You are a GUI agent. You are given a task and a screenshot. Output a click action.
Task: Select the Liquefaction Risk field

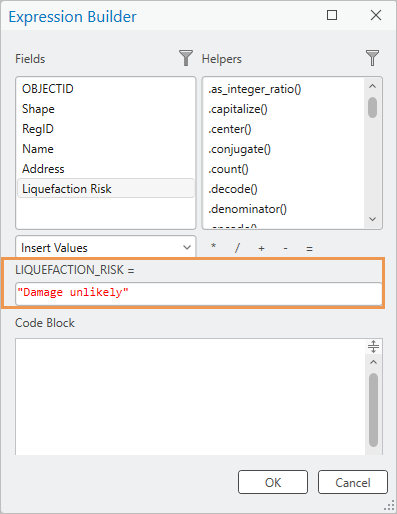106,189
